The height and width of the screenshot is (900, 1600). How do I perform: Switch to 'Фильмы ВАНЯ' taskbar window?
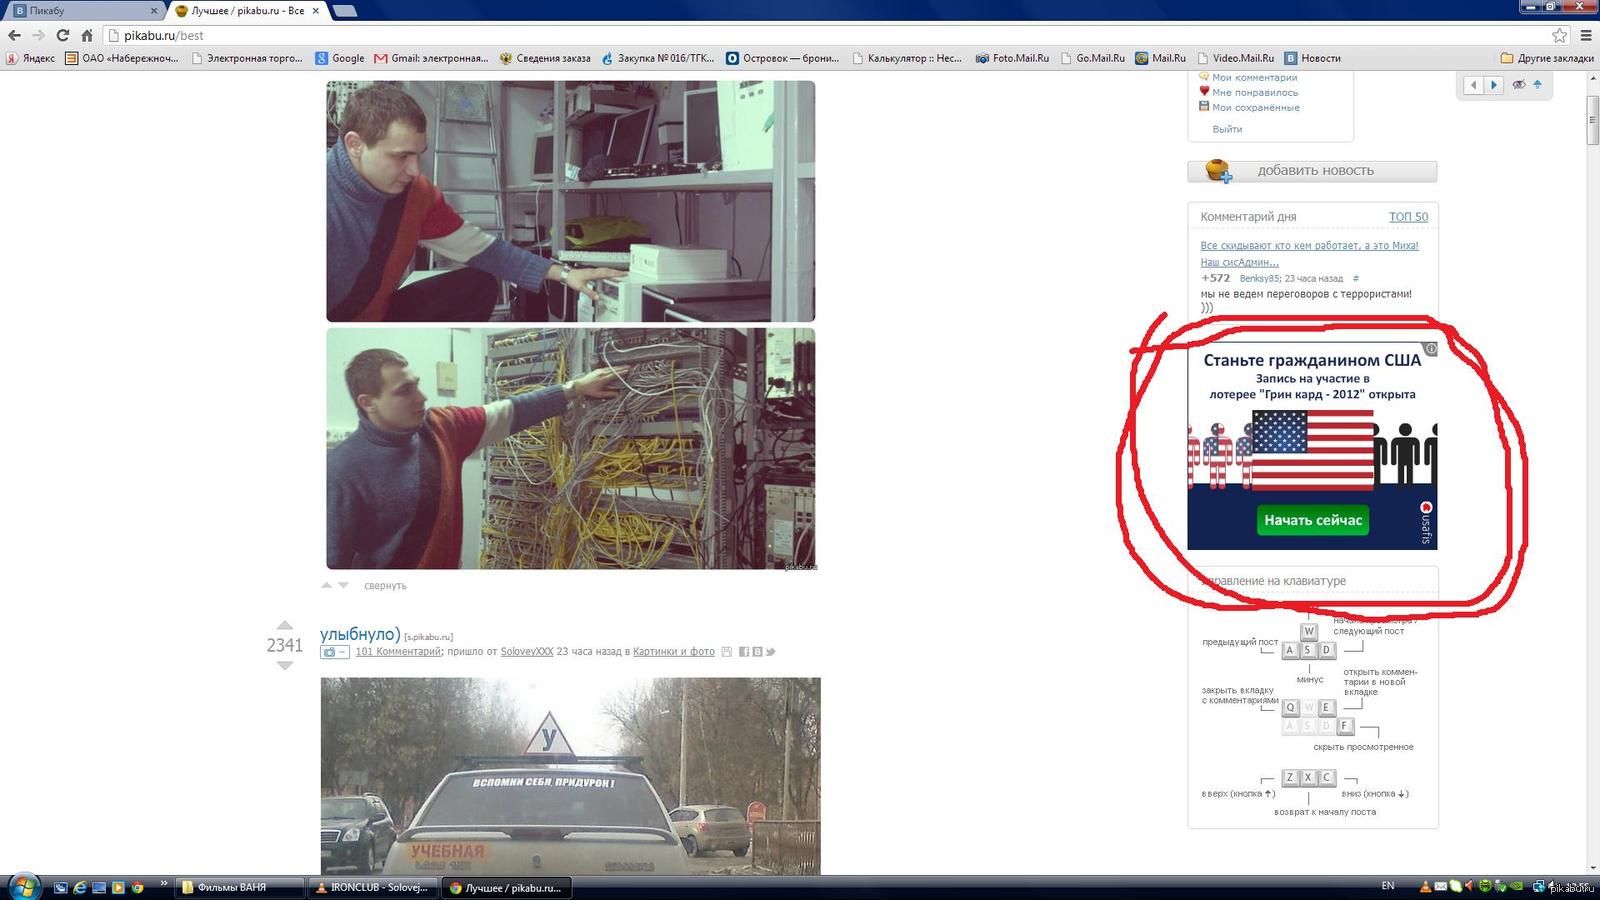click(x=240, y=887)
